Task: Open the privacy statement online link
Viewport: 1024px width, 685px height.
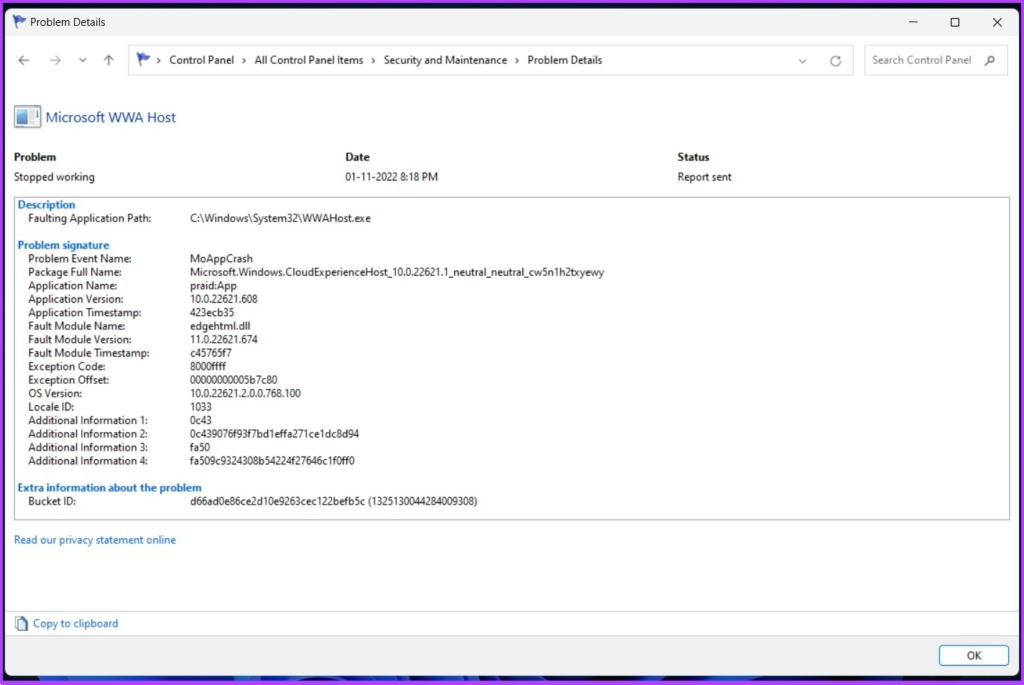Action: pyautogui.click(x=95, y=539)
